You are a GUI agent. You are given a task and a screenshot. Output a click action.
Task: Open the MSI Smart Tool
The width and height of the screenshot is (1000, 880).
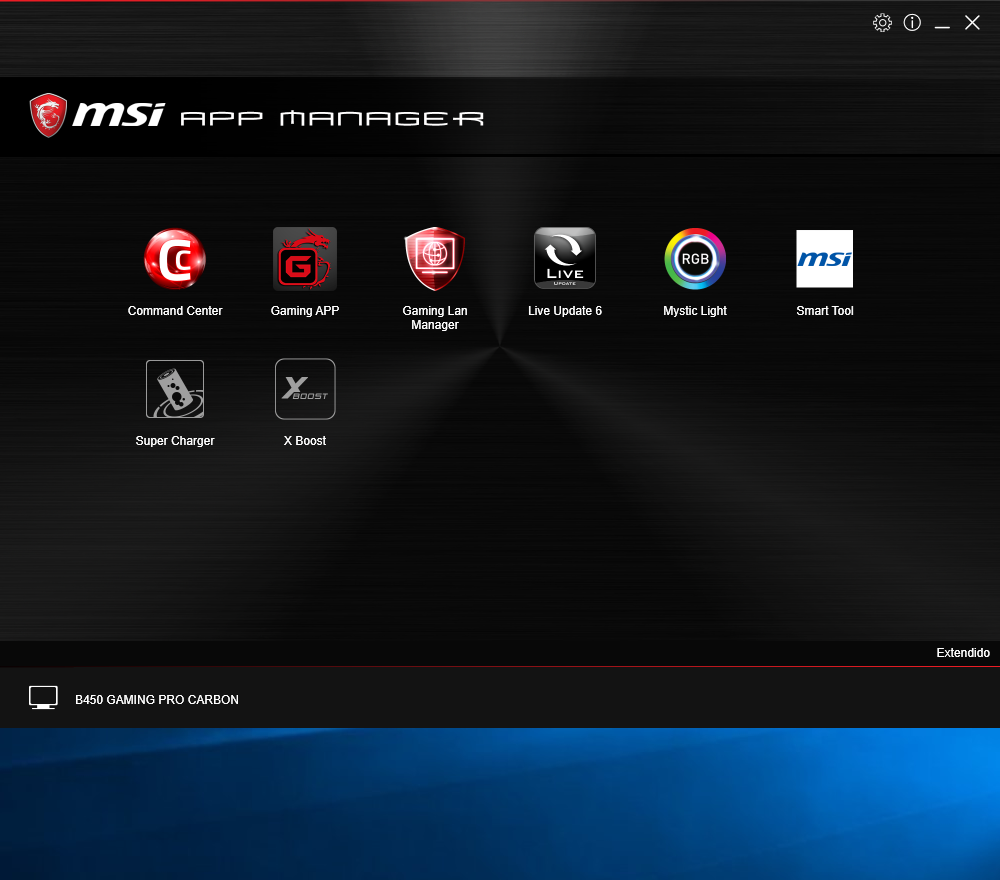coord(825,258)
